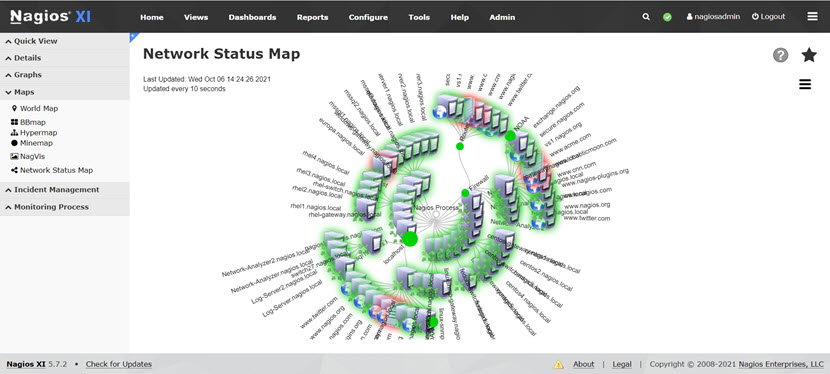Open the Help menu
This screenshot has width=830, height=374.
pos(459,17)
